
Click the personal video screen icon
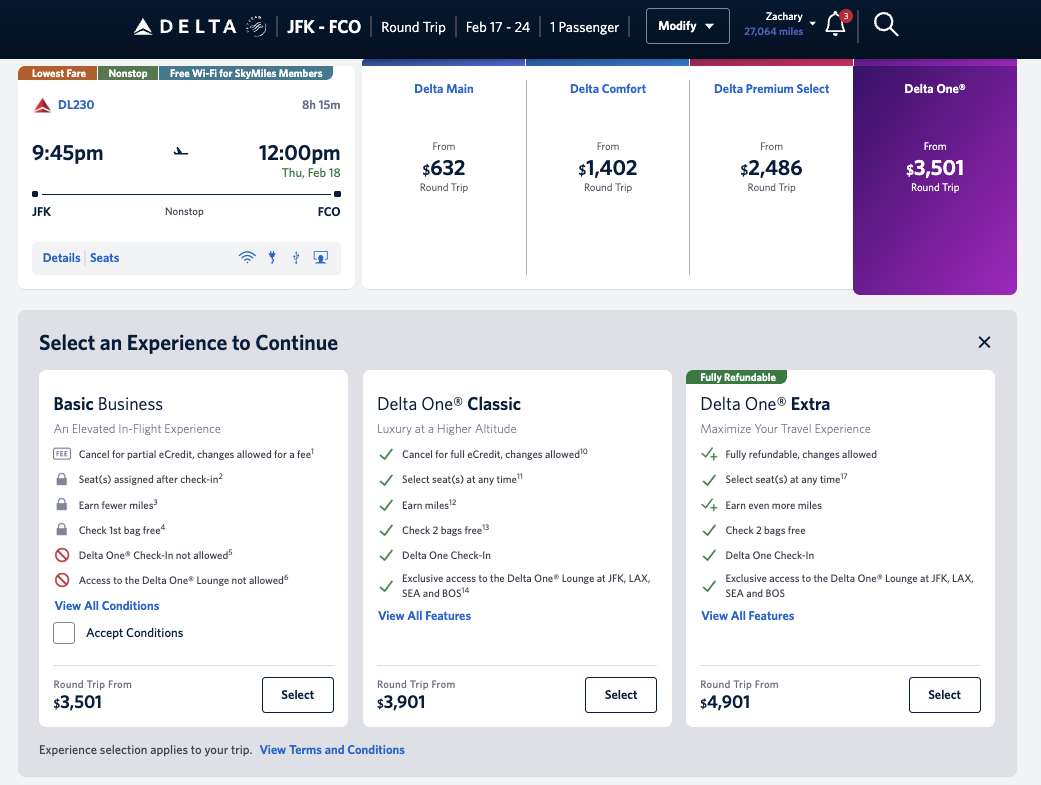[321, 258]
